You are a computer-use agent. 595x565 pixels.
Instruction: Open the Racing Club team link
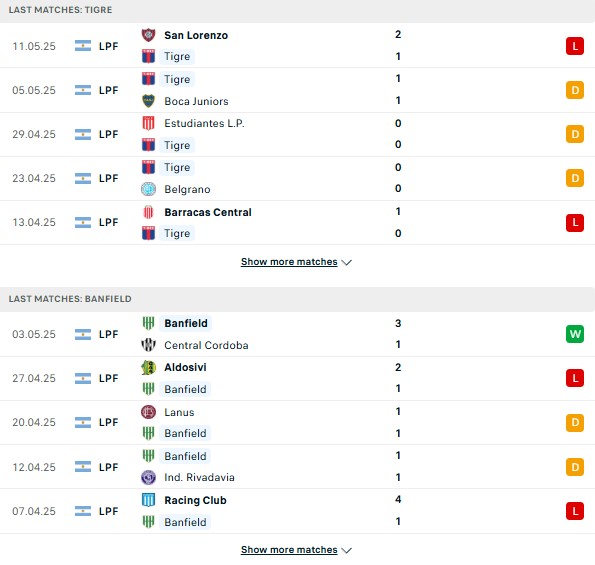point(195,500)
